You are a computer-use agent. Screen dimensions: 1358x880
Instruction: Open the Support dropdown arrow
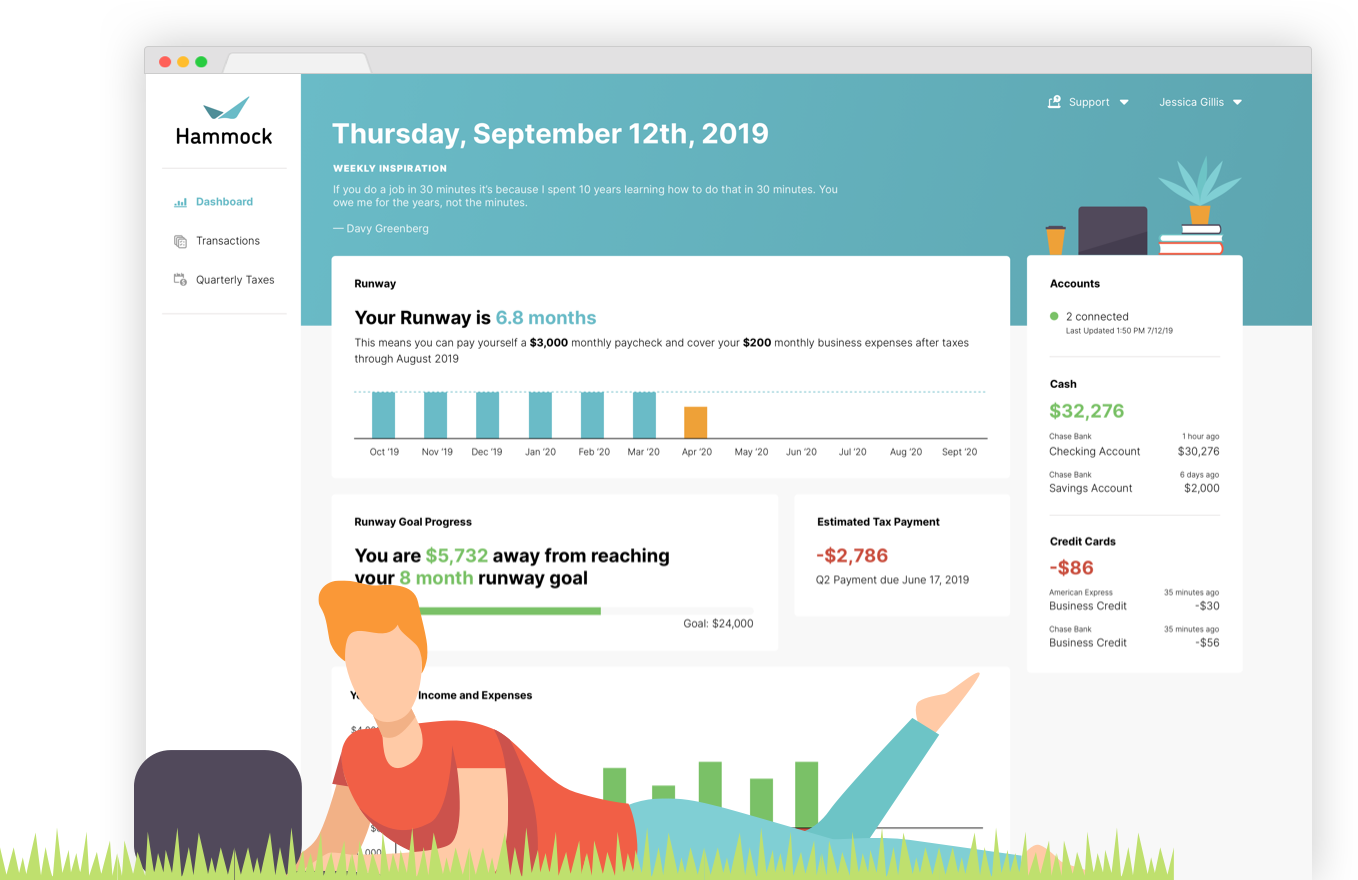[x=1124, y=102]
